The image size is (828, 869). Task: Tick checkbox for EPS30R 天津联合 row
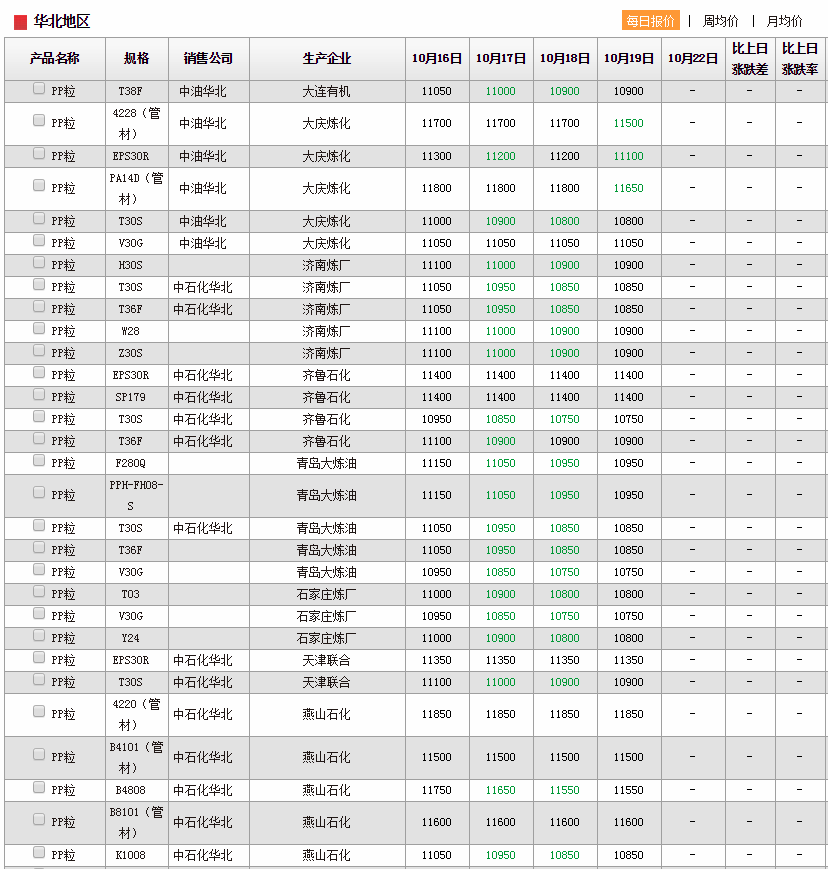(x=39, y=657)
